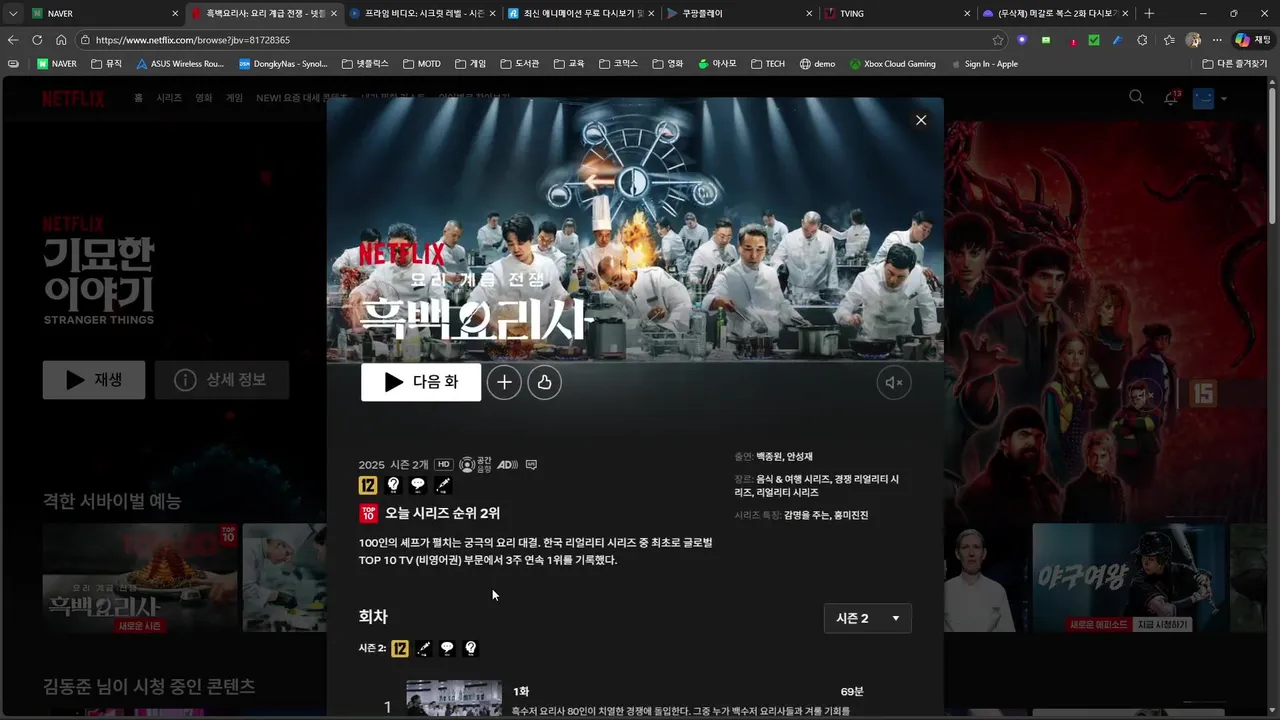1280x720 pixels.
Task: Play the next episode with 다음 화
Action: pos(421,382)
